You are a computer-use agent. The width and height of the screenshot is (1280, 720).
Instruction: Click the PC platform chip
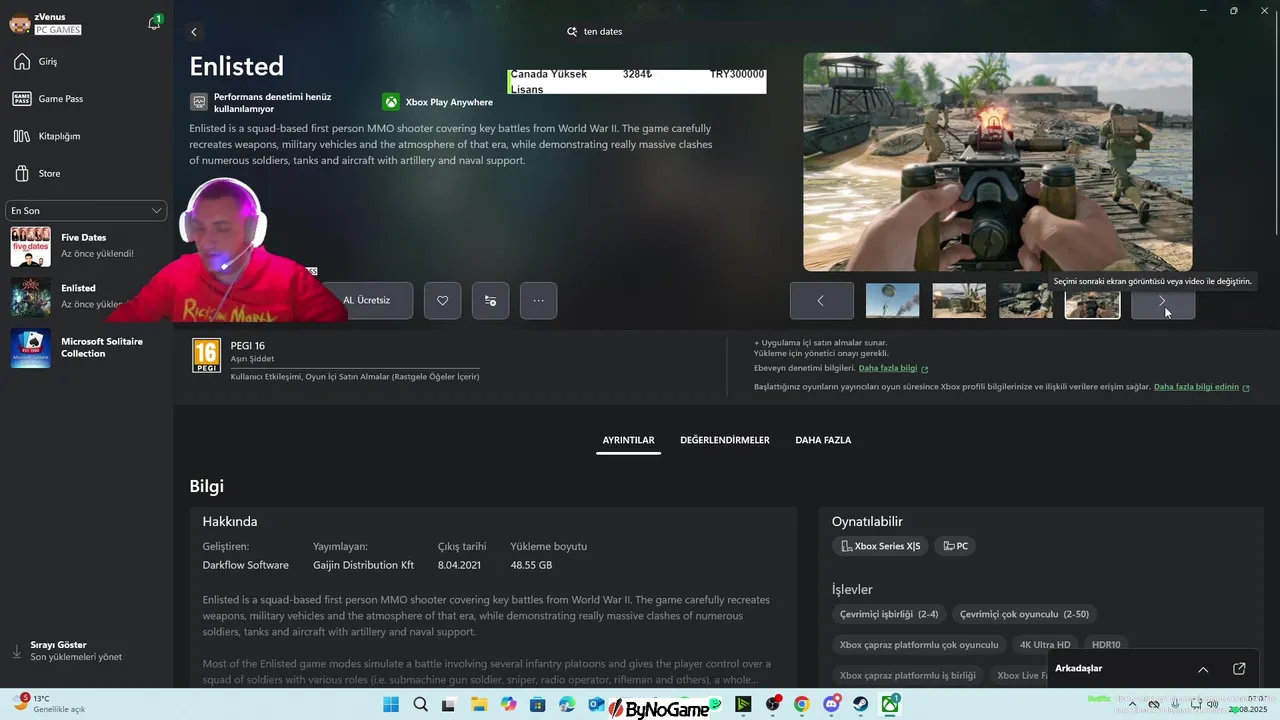click(x=955, y=546)
